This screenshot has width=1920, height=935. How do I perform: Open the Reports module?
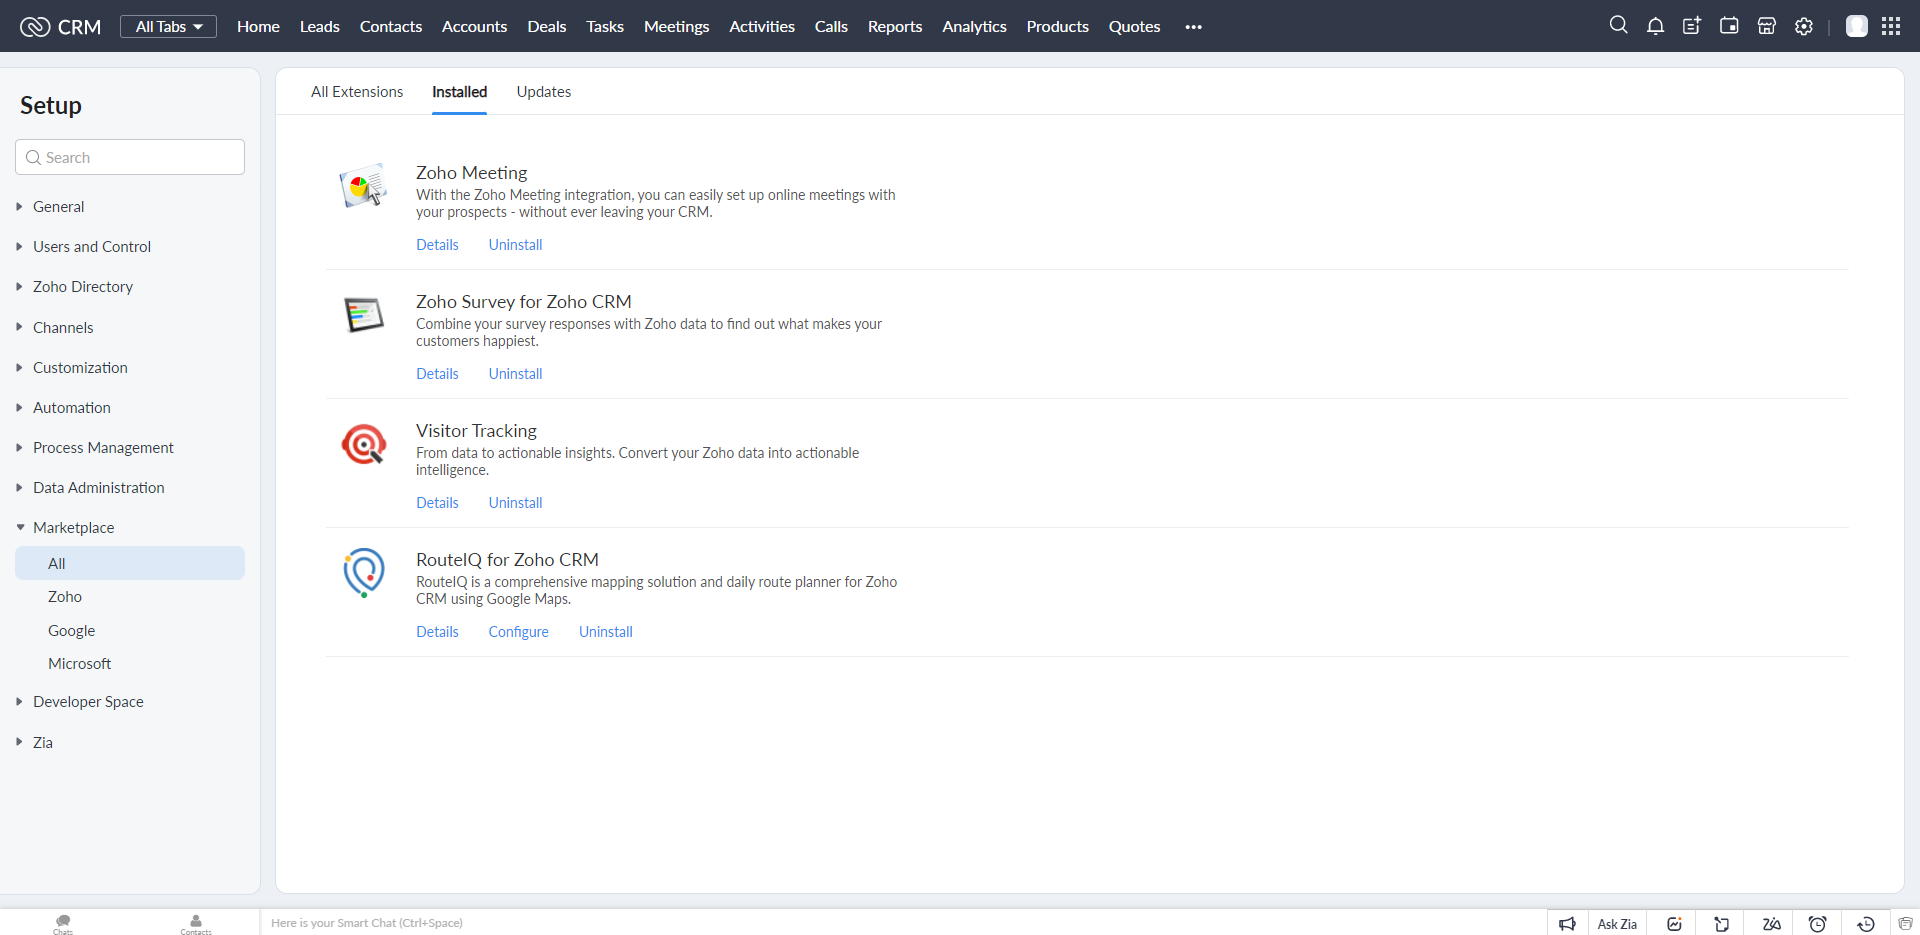point(895,26)
